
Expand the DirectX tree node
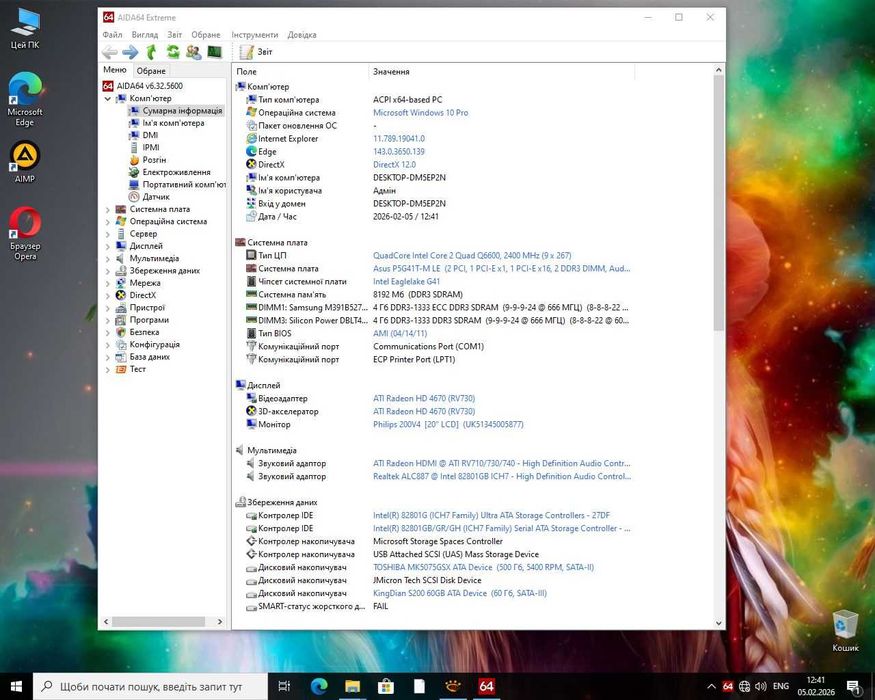pos(108,295)
